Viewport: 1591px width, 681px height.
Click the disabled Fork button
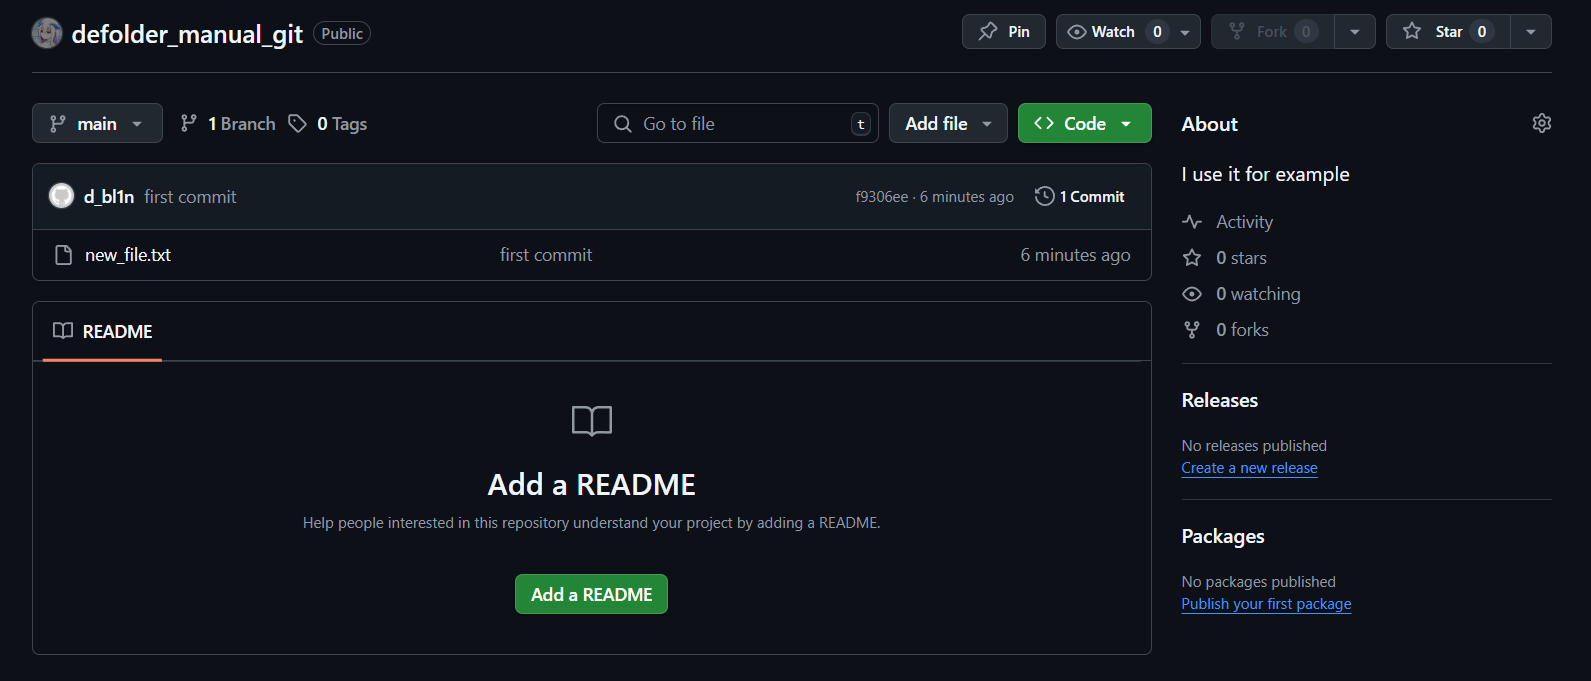pyautogui.click(x=1272, y=32)
